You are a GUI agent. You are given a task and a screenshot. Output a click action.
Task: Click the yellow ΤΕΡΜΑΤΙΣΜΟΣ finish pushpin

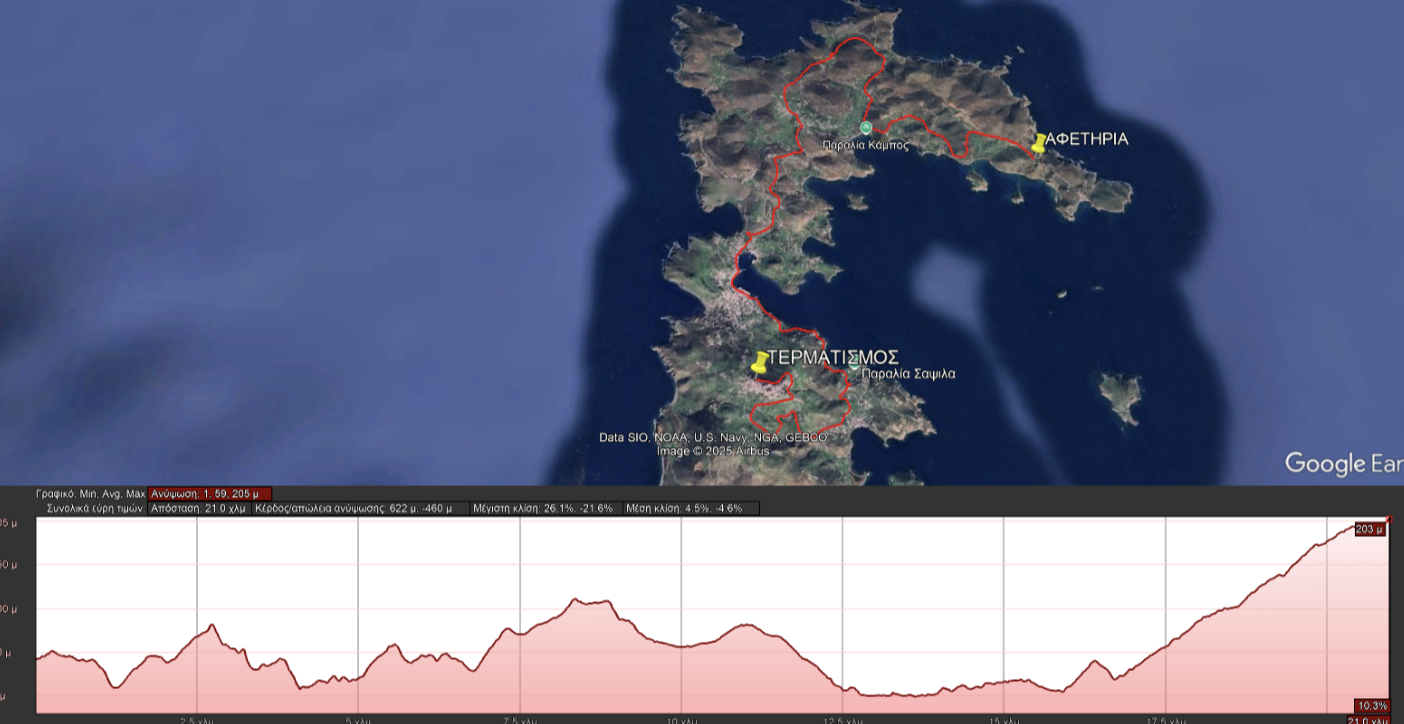(x=760, y=362)
